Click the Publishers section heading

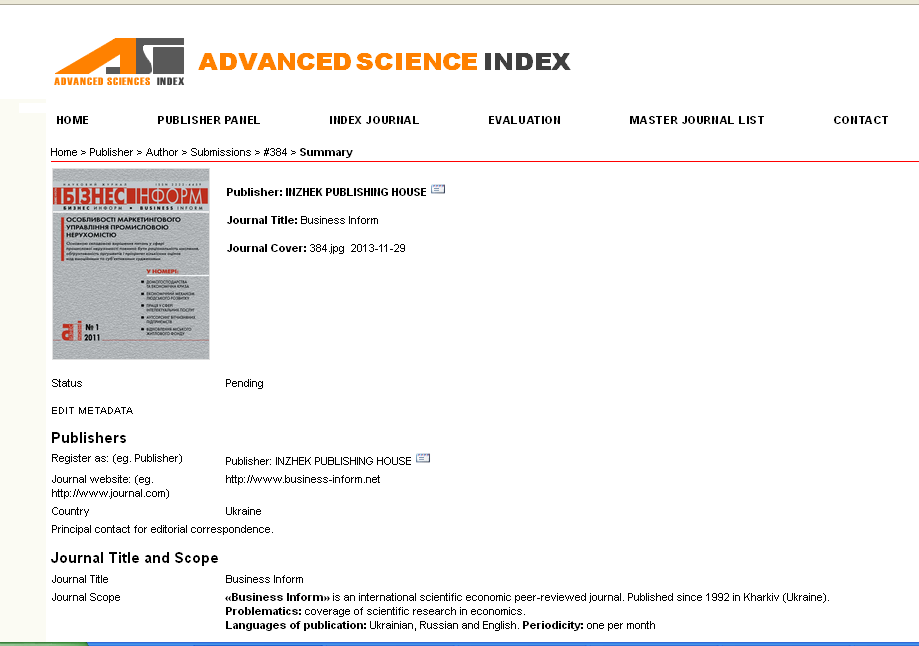click(89, 438)
